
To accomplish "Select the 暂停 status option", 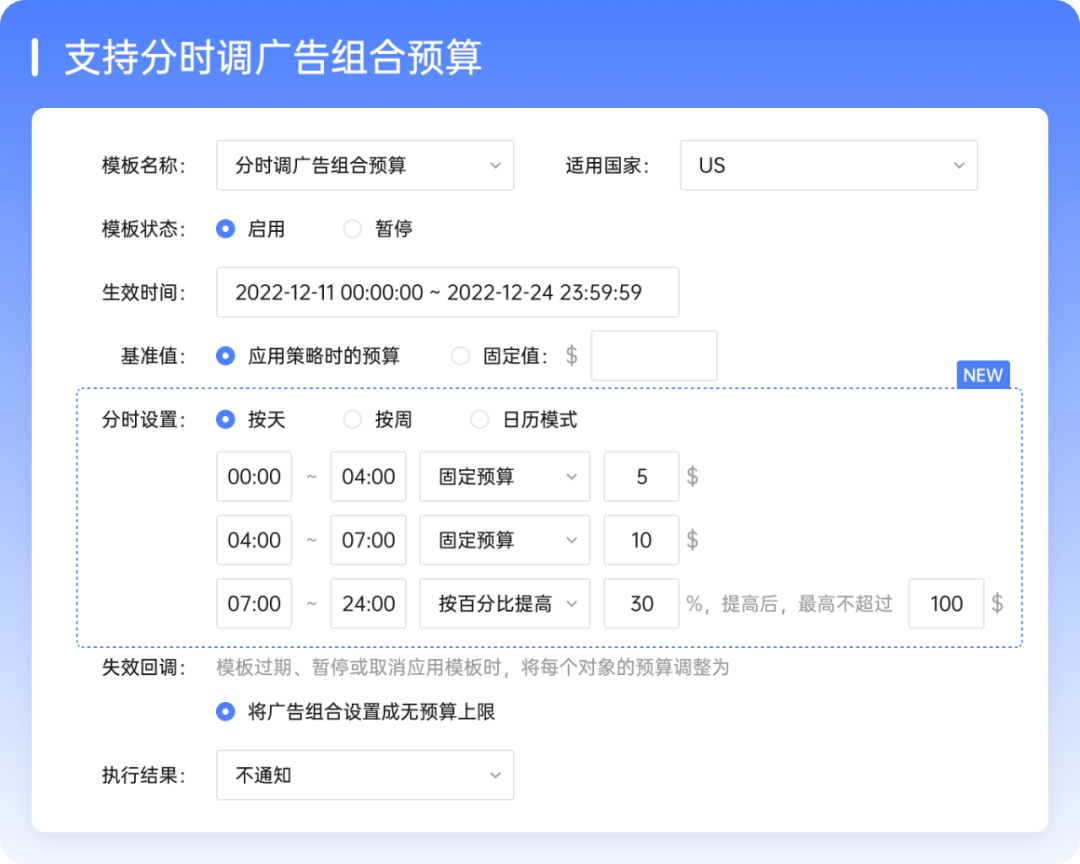I will click(353, 229).
